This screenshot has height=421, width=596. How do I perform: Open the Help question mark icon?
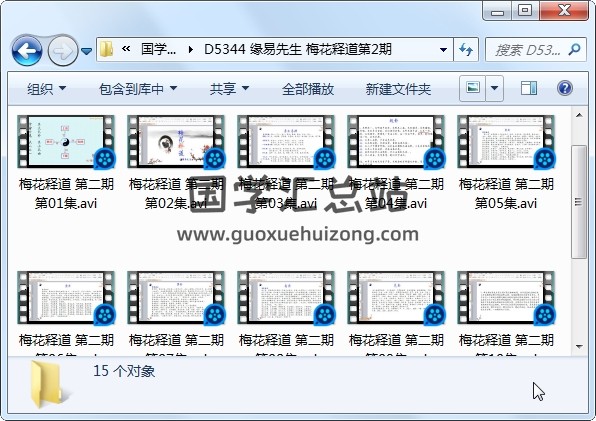[x=565, y=88]
